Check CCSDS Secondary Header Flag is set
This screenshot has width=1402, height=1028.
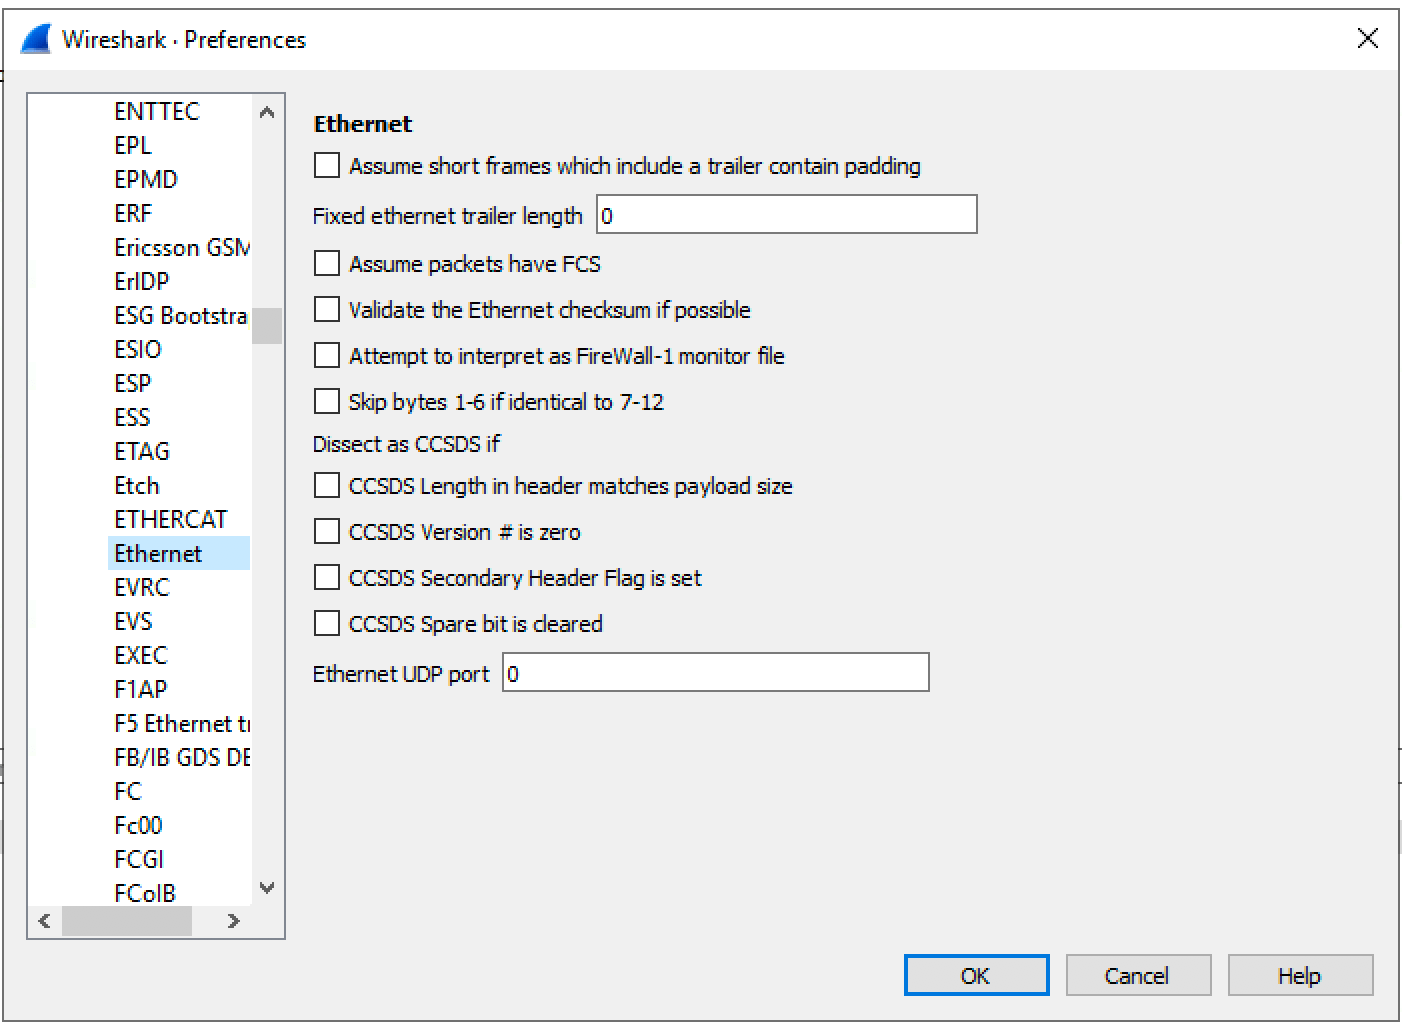(326, 577)
